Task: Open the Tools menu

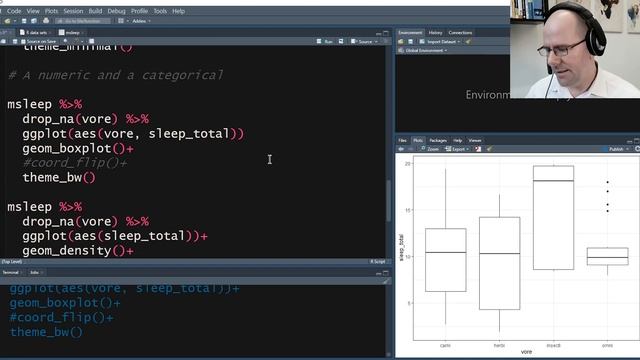Action: (x=160, y=11)
